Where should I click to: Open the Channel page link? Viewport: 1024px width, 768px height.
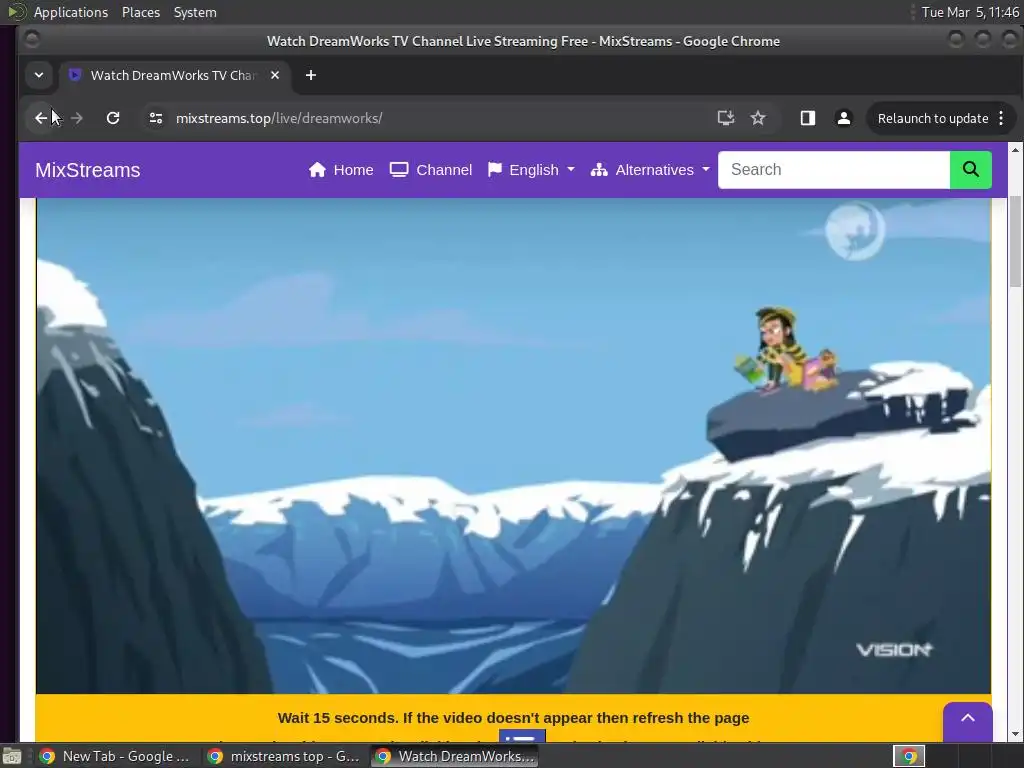[430, 170]
